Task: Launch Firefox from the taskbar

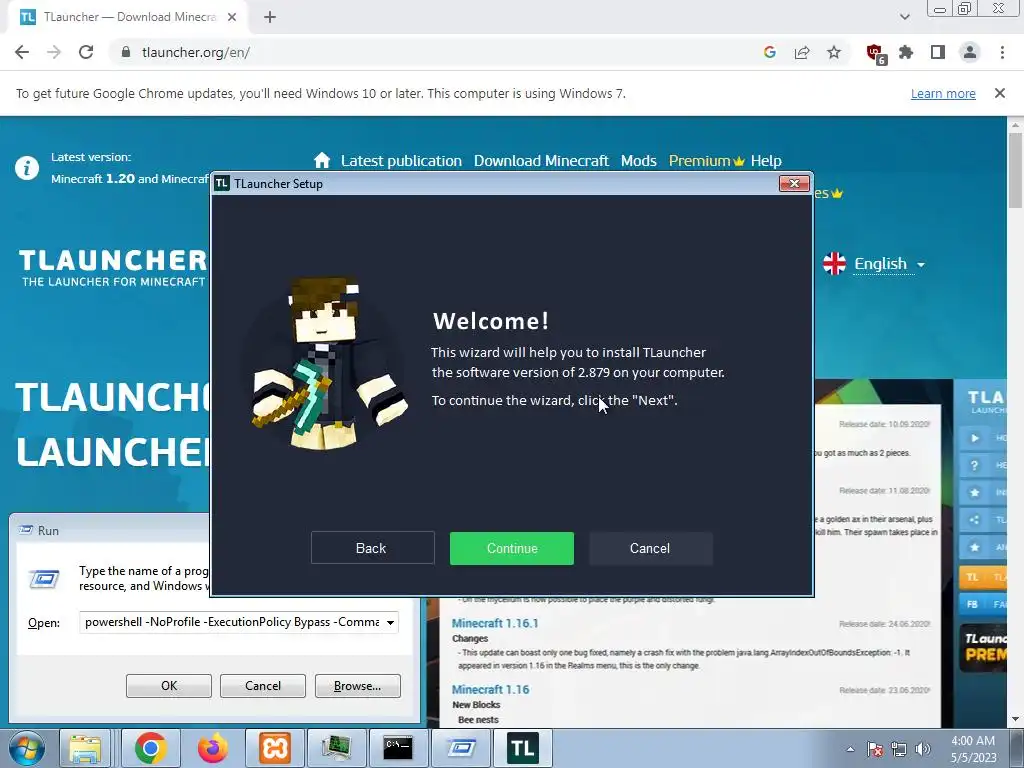Action: (213, 748)
